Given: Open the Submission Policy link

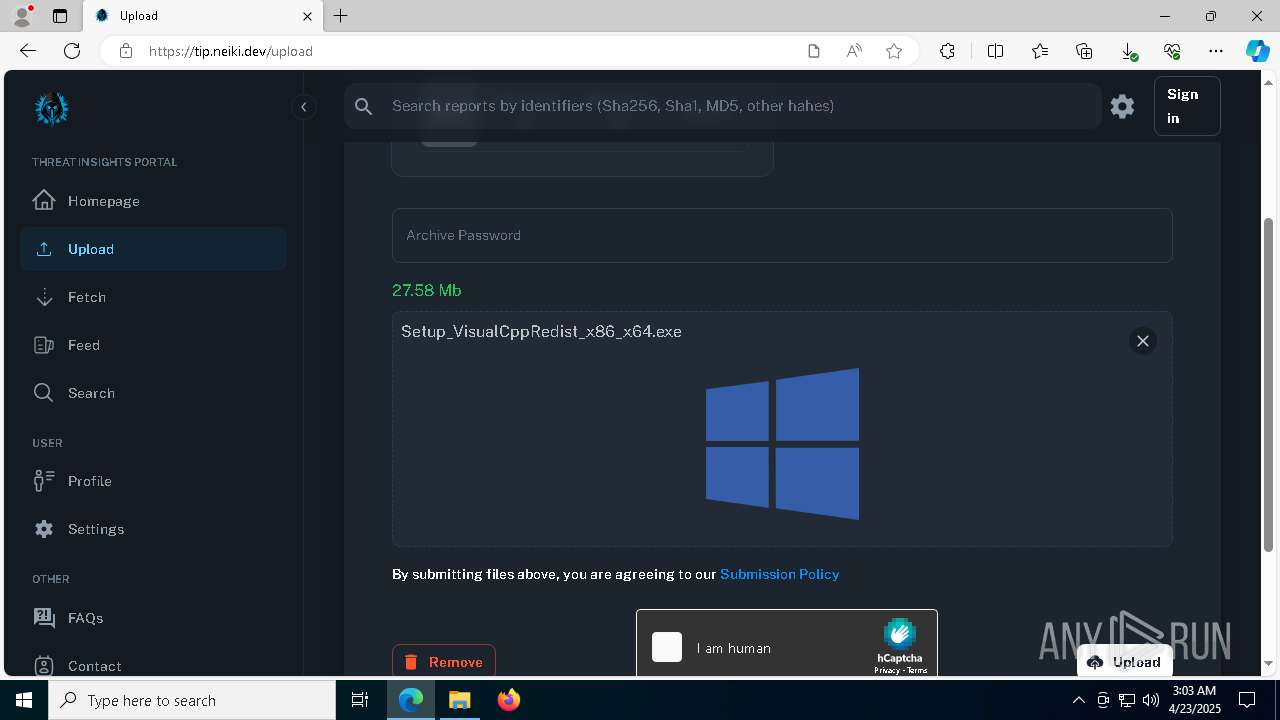Looking at the screenshot, I should click(780, 574).
